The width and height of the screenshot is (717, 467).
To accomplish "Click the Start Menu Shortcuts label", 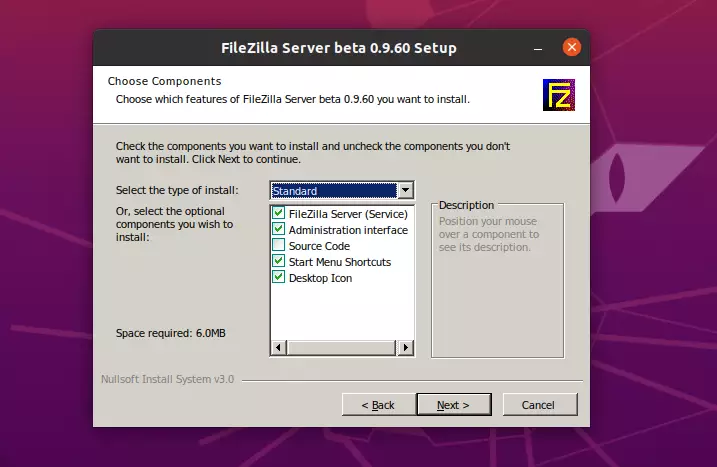I will (x=340, y=262).
